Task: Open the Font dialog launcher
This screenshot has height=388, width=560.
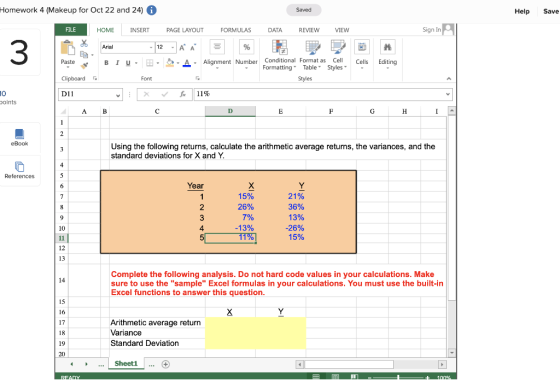Action: pos(198,78)
